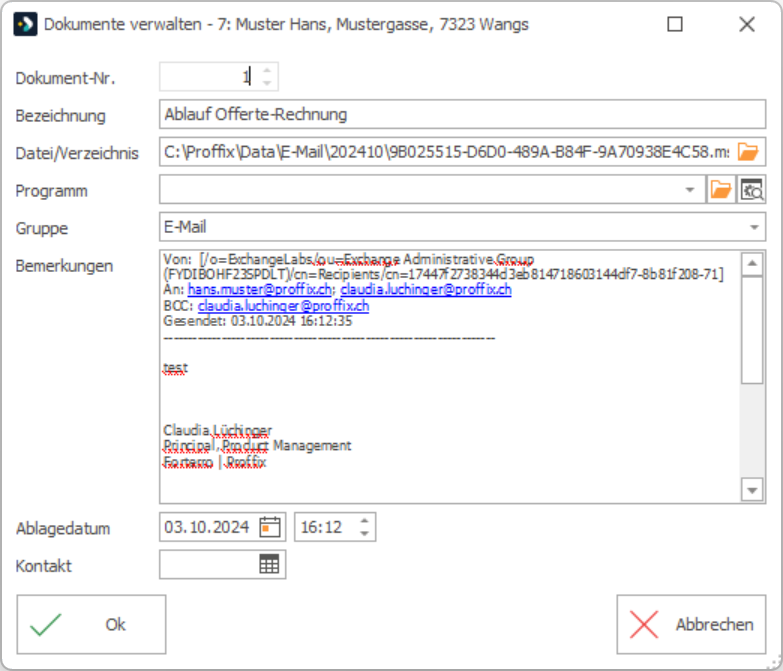Open the folder icon beside the Programm dropdown
Image resolution: width=783 pixels, height=671 pixels.
point(721,190)
